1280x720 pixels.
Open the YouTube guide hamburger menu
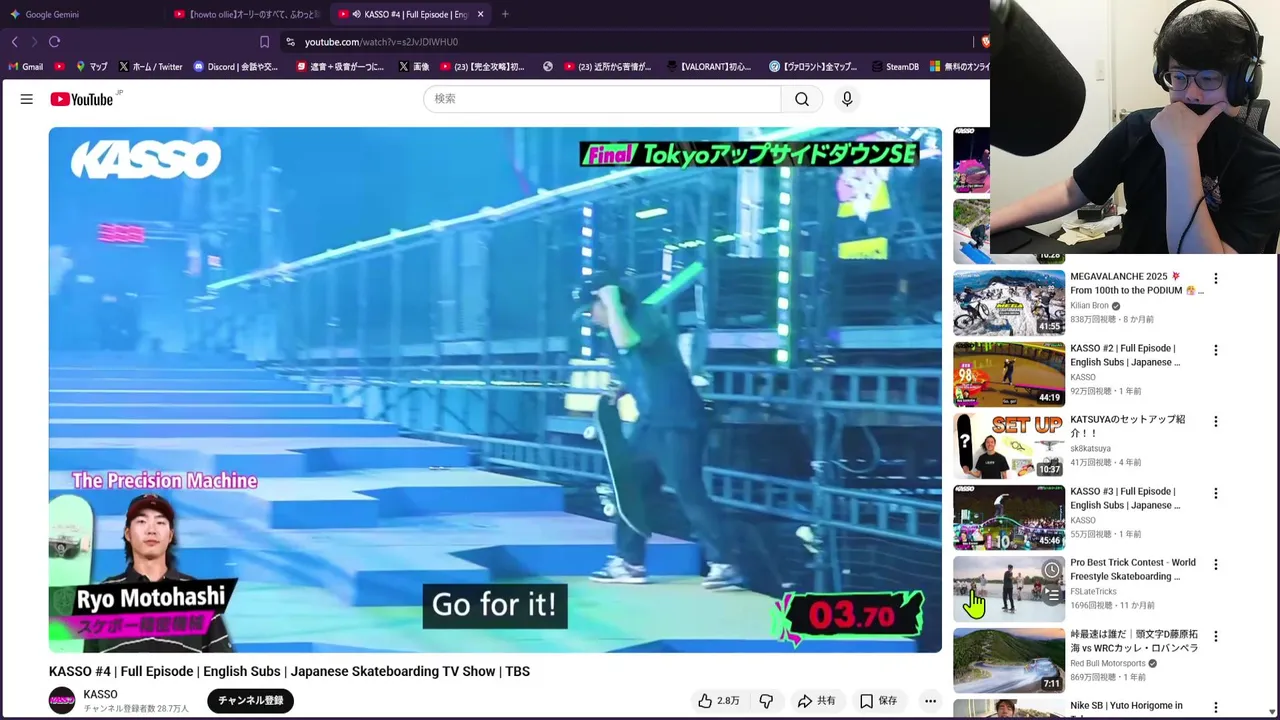click(27, 99)
